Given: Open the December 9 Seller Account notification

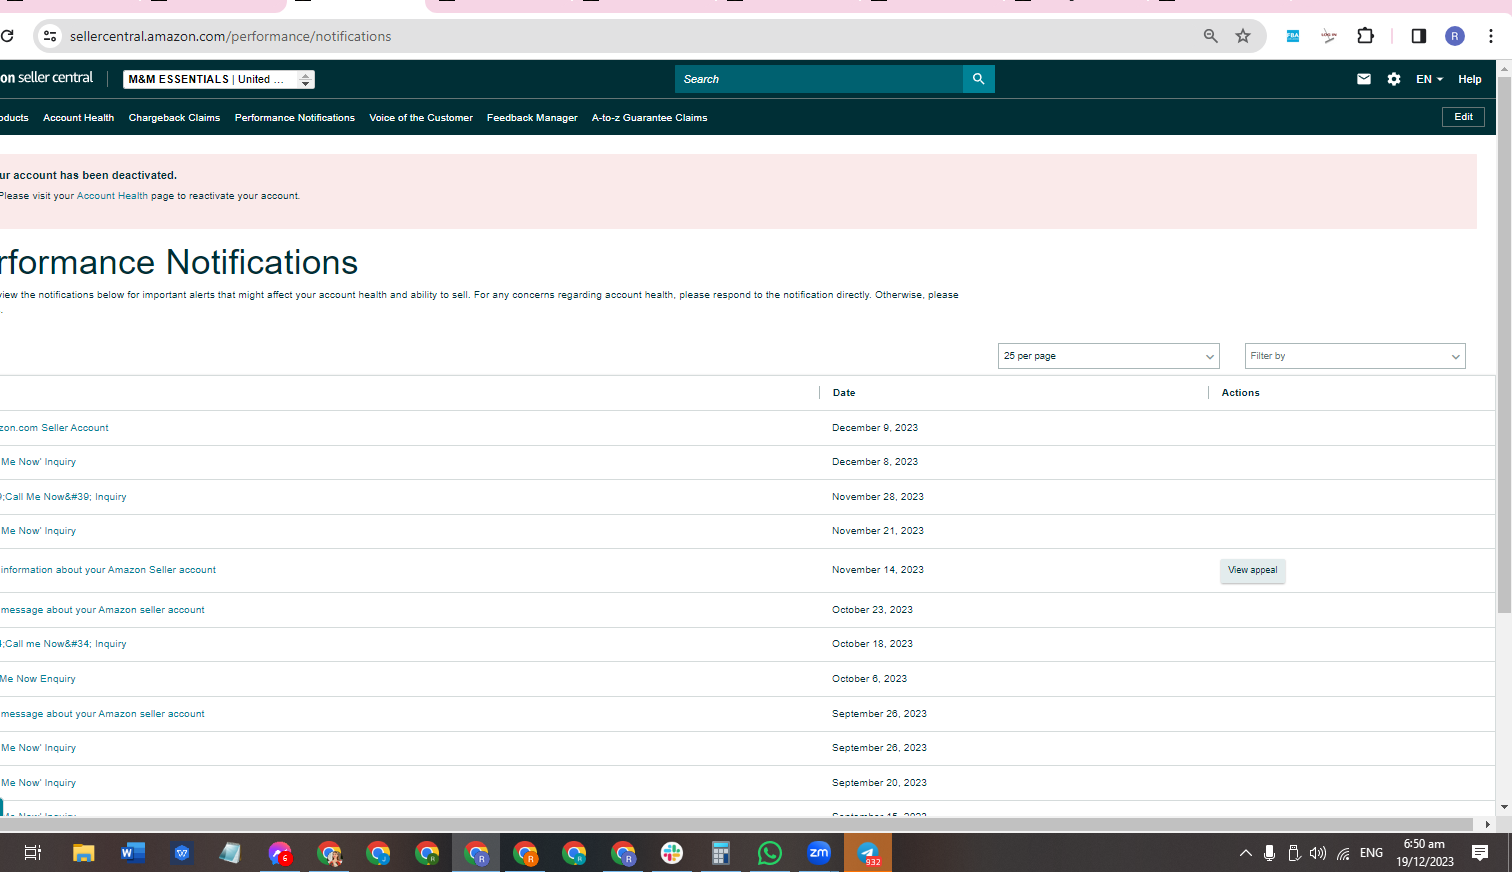Looking at the screenshot, I should tap(54, 428).
